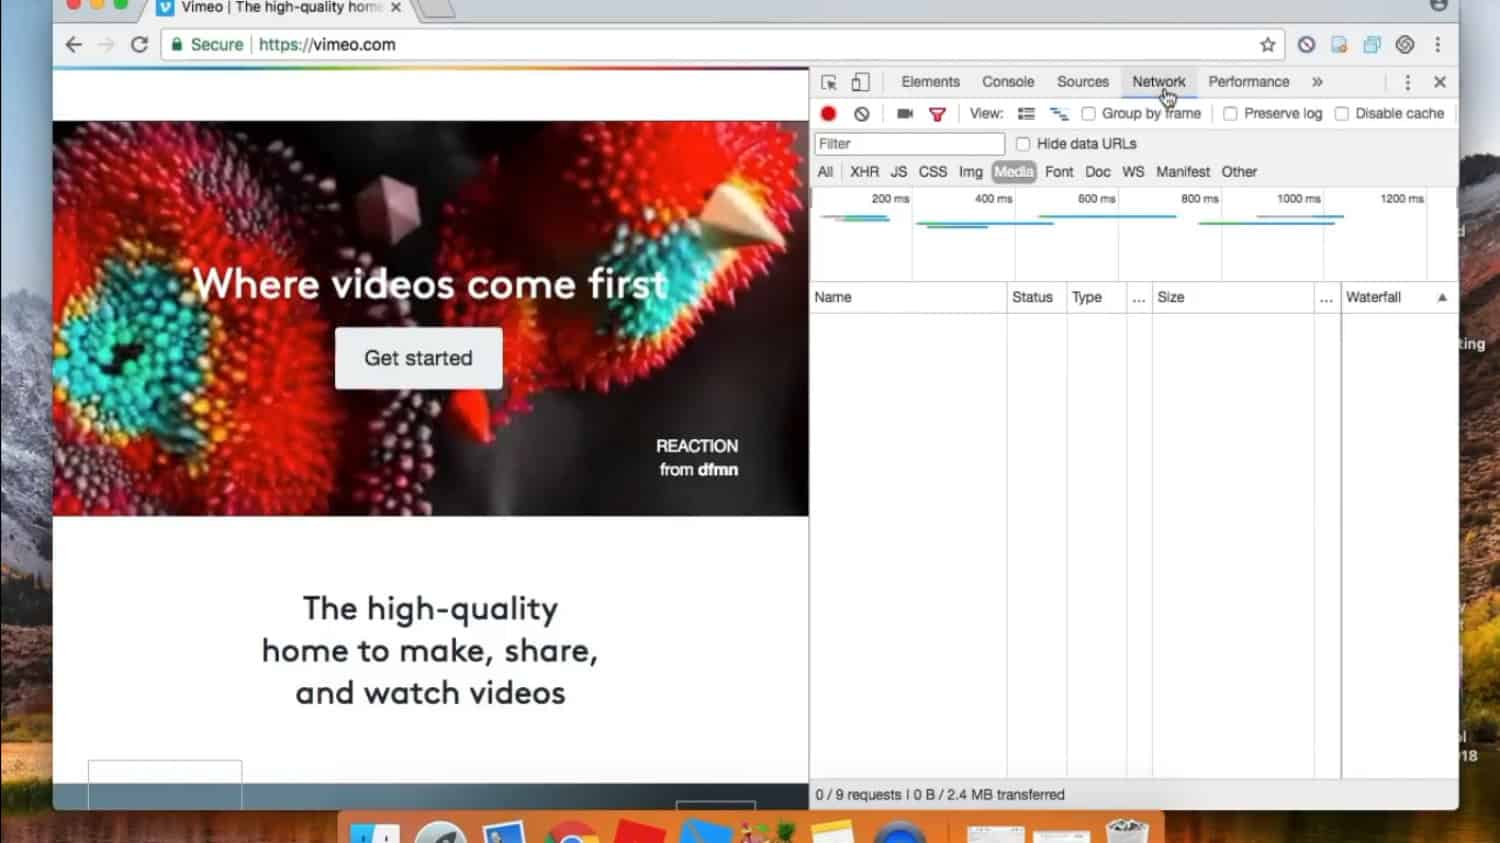The height and width of the screenshot is (843, 1500).
Task: Click the requests transferred status text
Action: pos(940,795)
